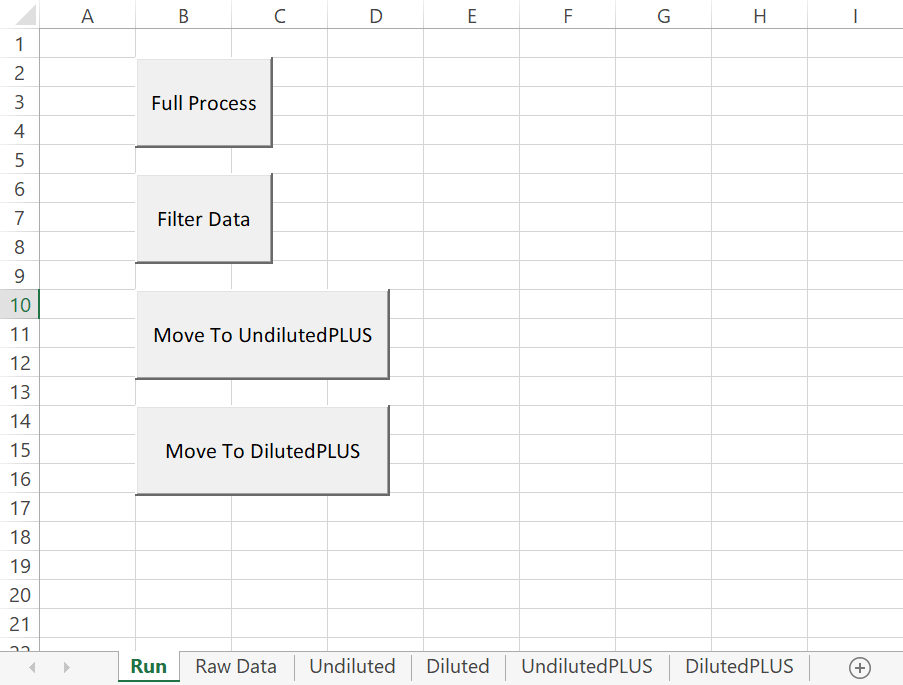
Task: Select column B header
Action: [x=184, y=16]
